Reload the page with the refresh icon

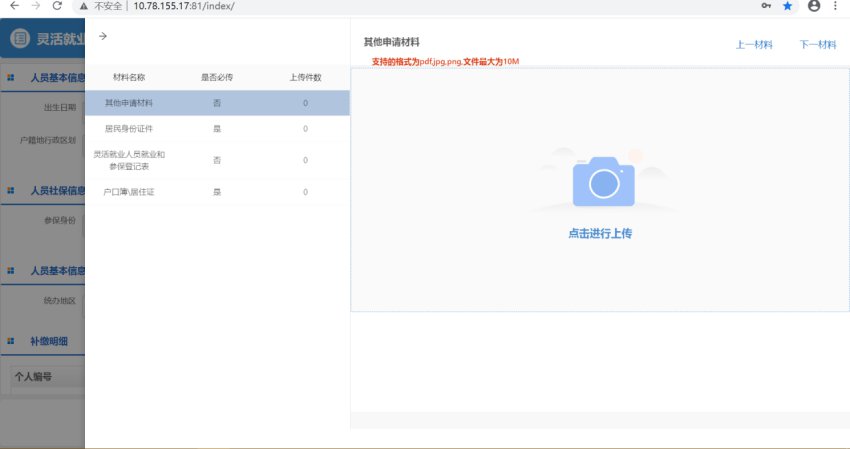pyautogui.click(x=57, y=6)
